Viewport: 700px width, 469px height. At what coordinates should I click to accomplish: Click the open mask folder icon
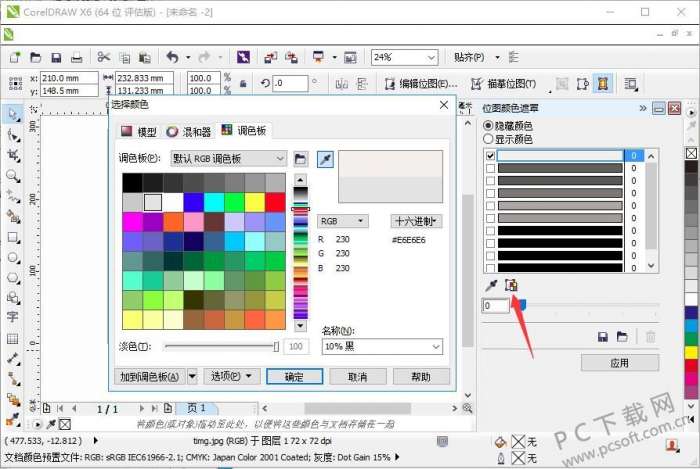coord(621,337)
